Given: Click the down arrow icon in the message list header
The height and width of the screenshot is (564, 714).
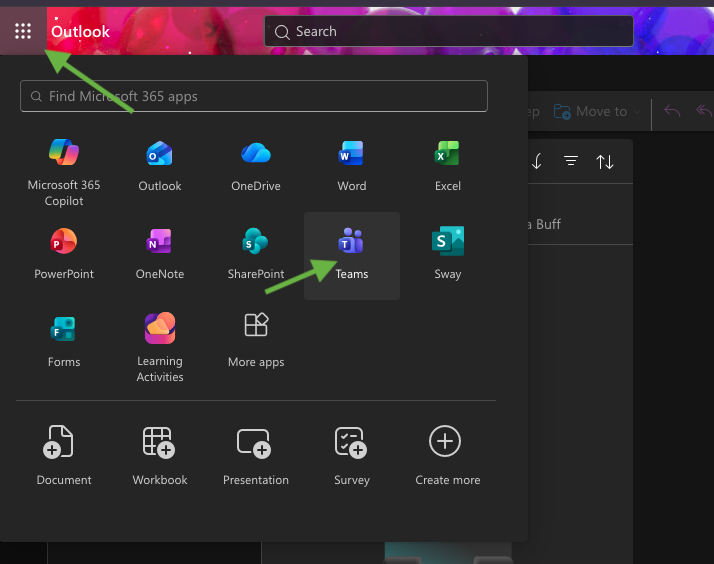Looking at the screenshot, I should [x=537, y=161].
